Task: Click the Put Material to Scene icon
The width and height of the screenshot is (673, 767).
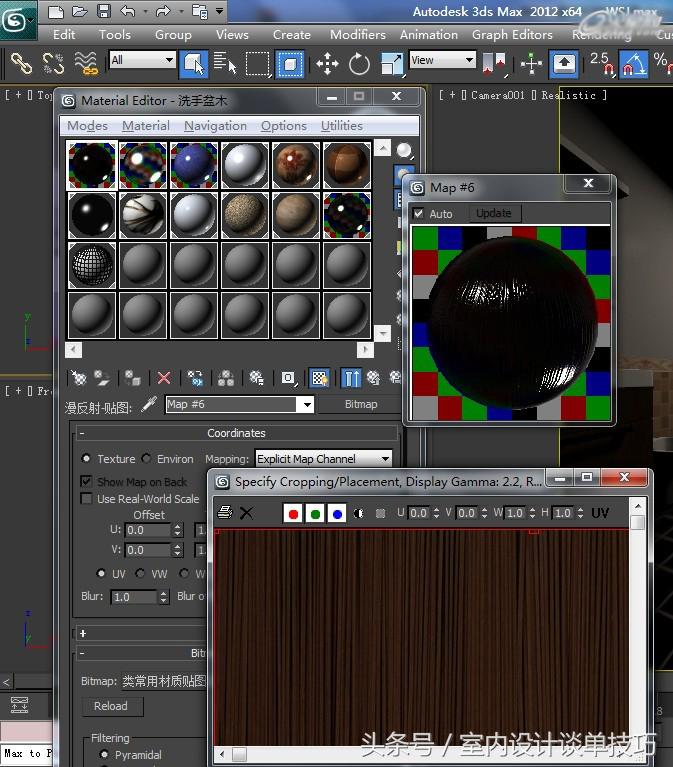Action: 102,378
